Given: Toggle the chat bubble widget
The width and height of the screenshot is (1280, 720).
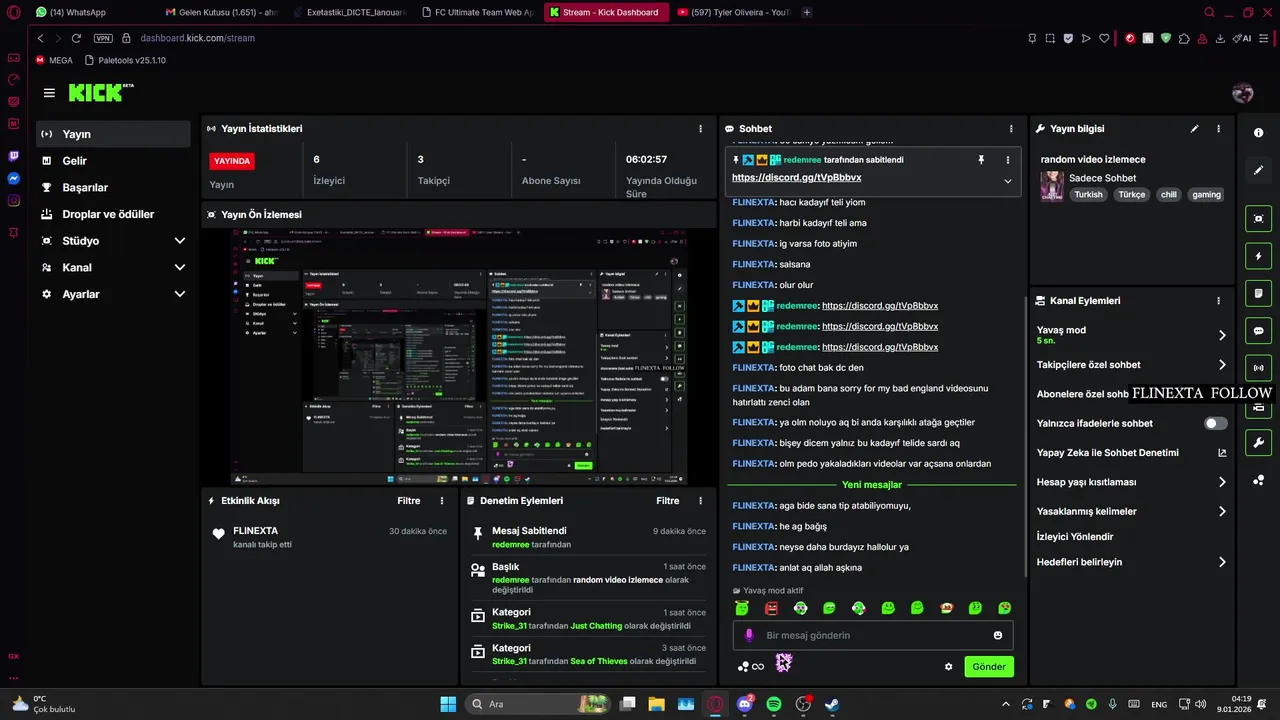Looking at the screenshot, I should (x=1258, y=331).
